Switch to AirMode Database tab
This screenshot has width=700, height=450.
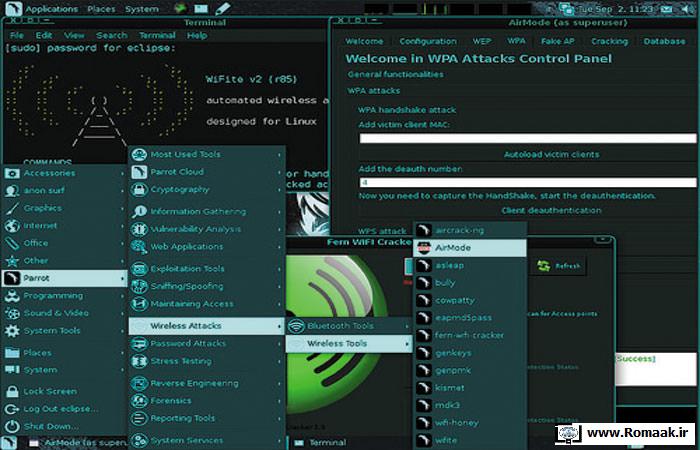pos(664,41)
